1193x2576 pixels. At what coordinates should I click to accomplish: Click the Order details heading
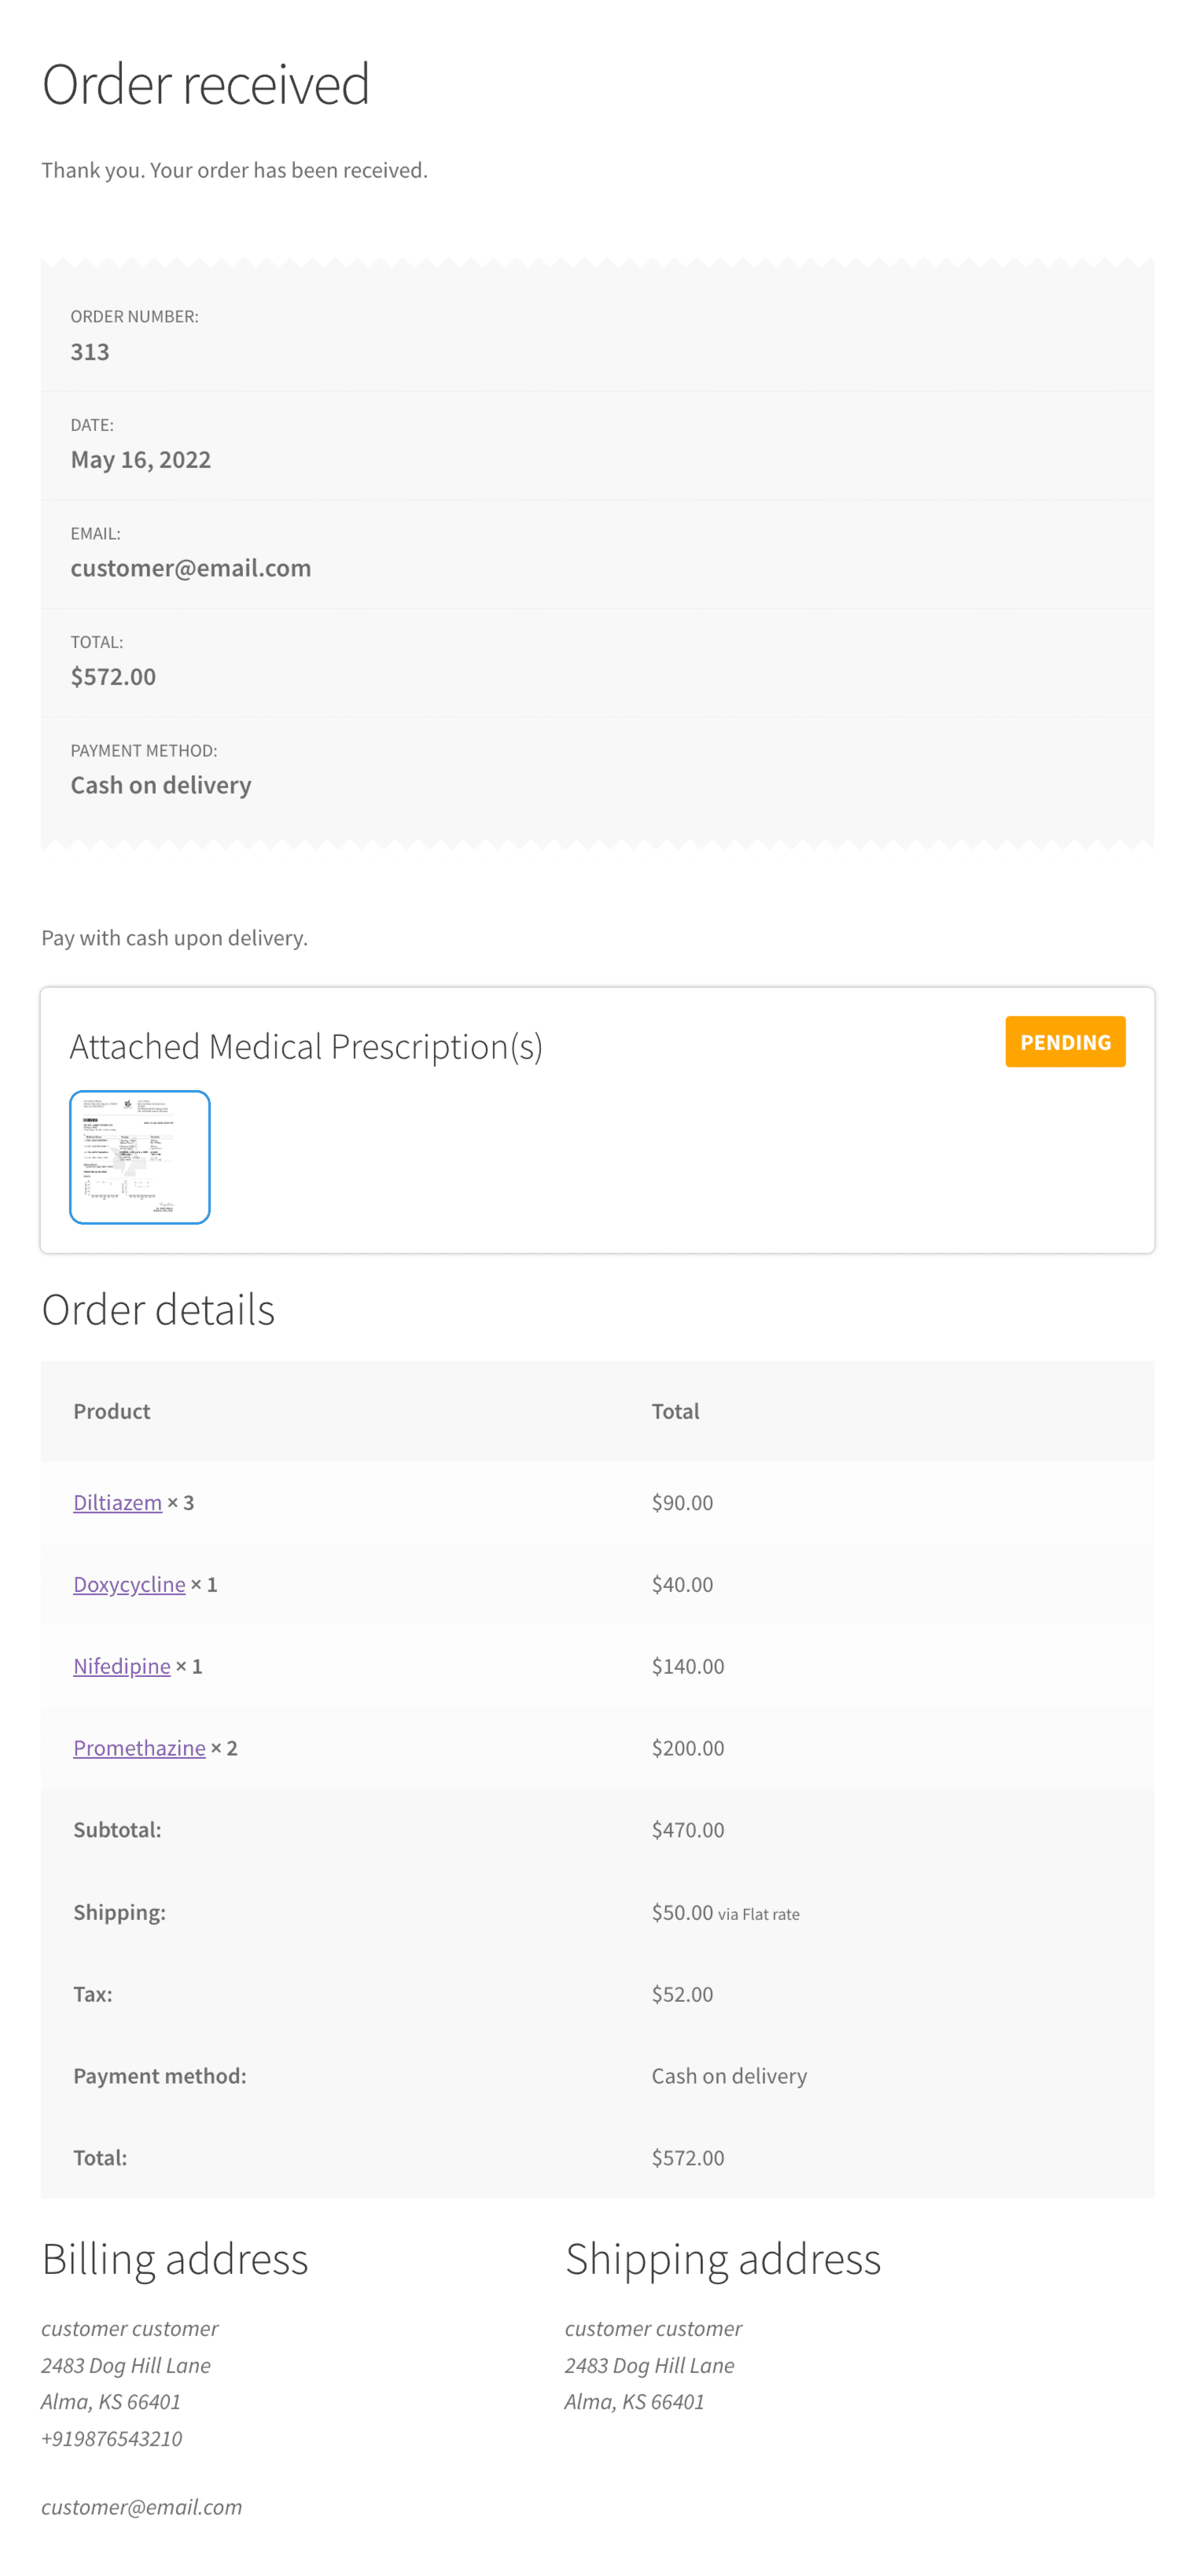click(158, 1308)
